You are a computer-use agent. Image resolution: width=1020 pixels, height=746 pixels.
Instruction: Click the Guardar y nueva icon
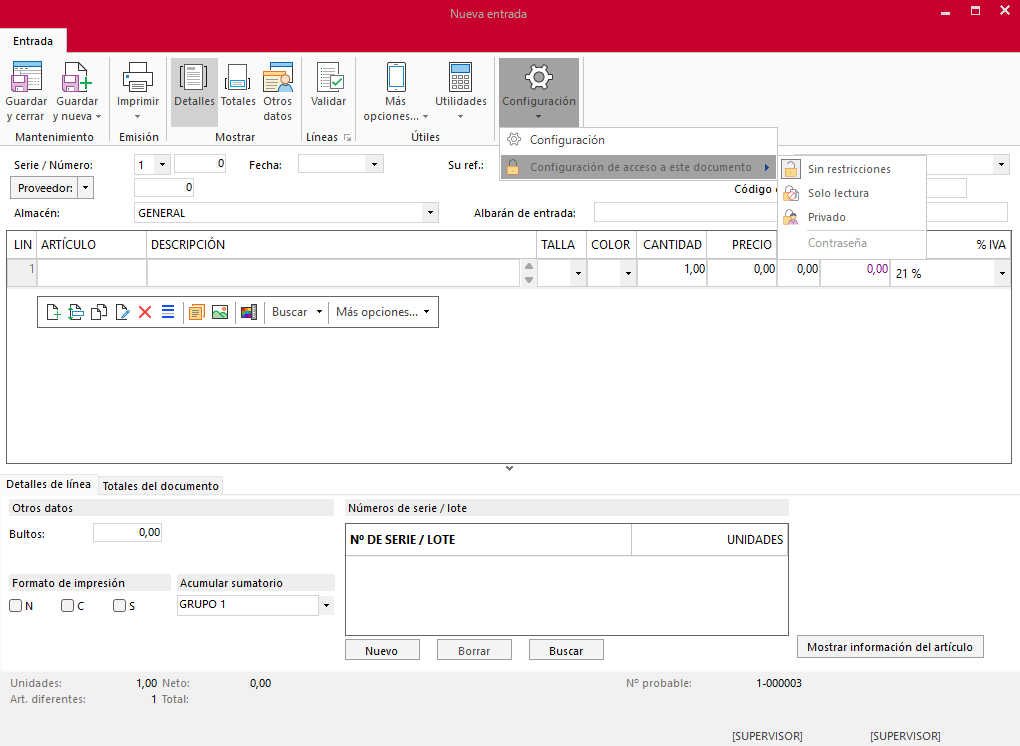point(77,77)
